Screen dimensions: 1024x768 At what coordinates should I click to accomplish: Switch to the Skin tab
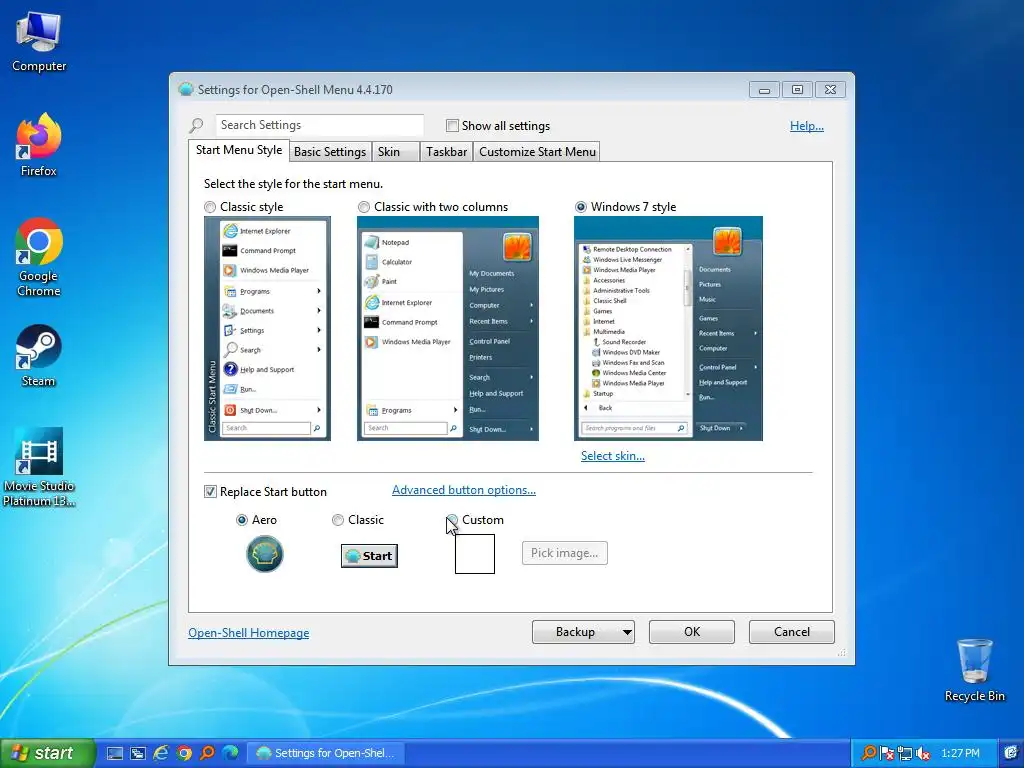point(395,152)
